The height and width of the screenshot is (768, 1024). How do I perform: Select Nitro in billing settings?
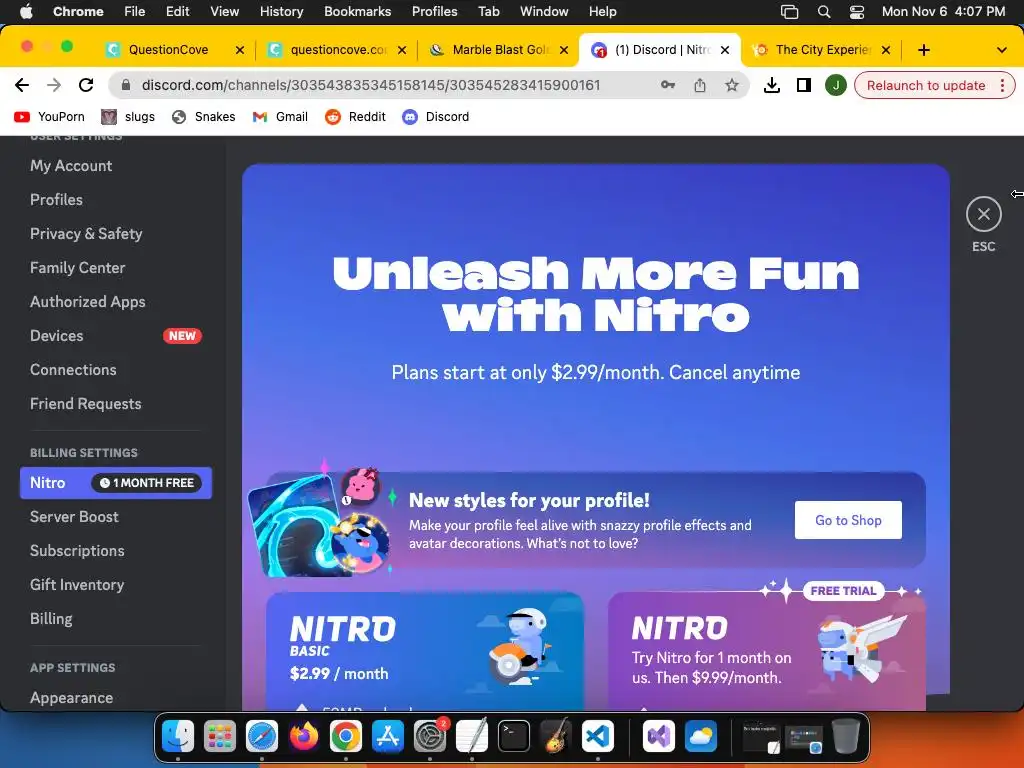tap(116, 483)
